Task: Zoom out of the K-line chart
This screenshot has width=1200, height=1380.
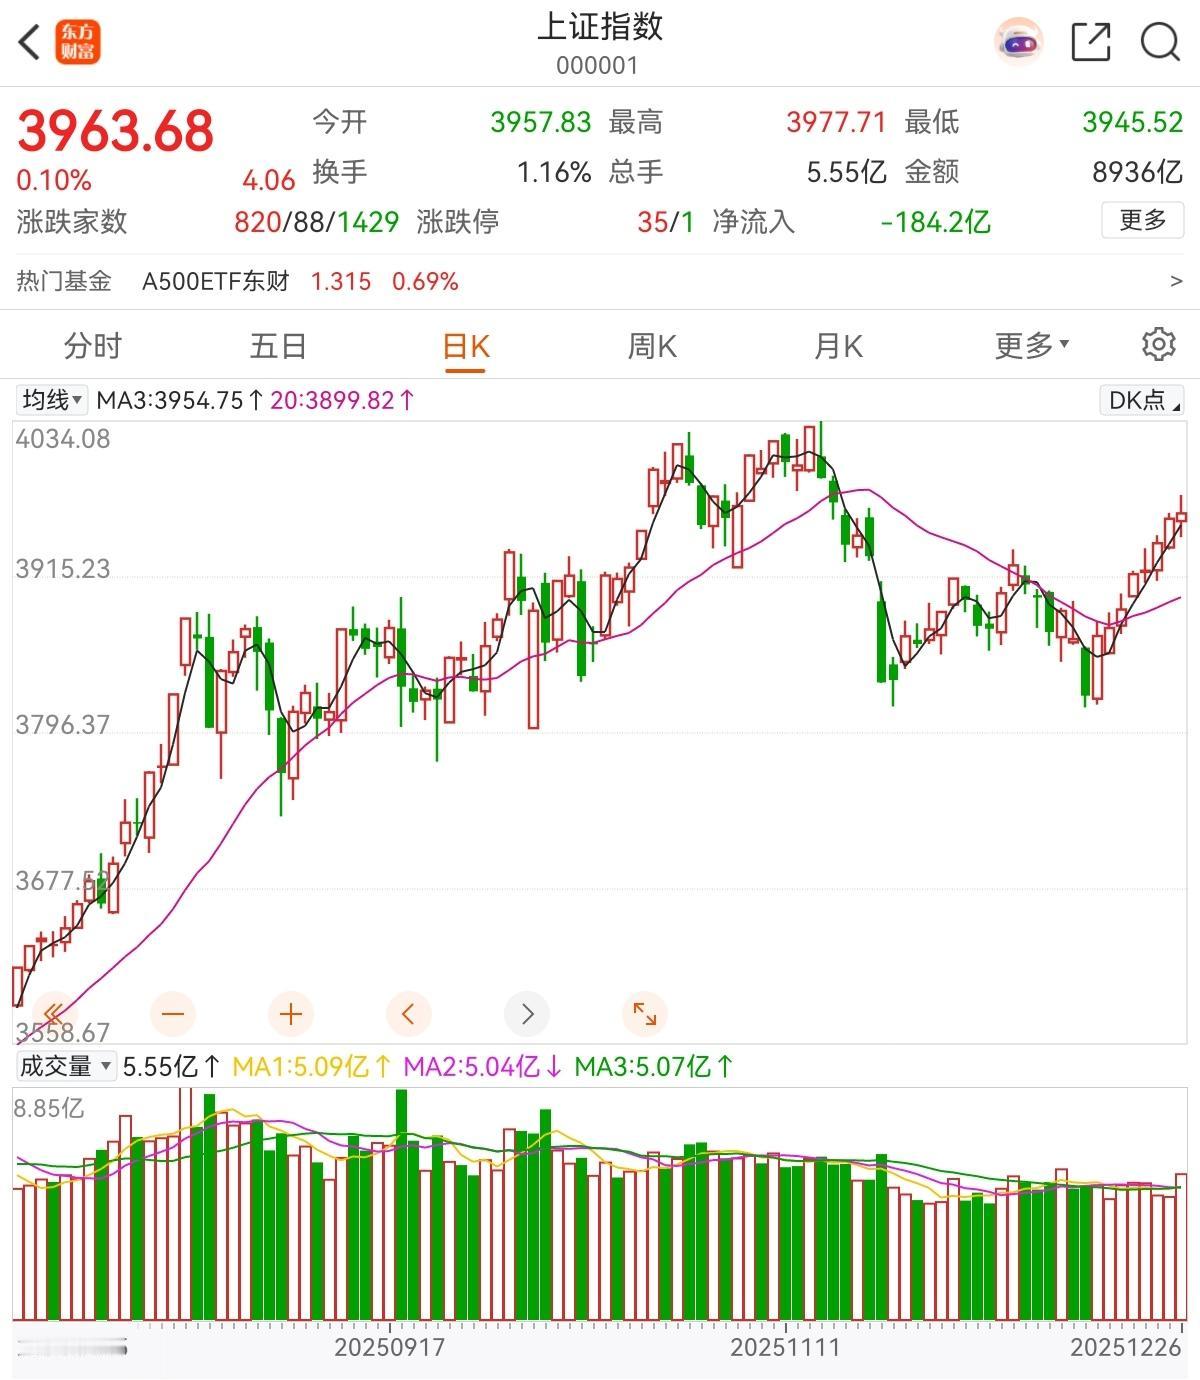Action: click(172, 1013)
